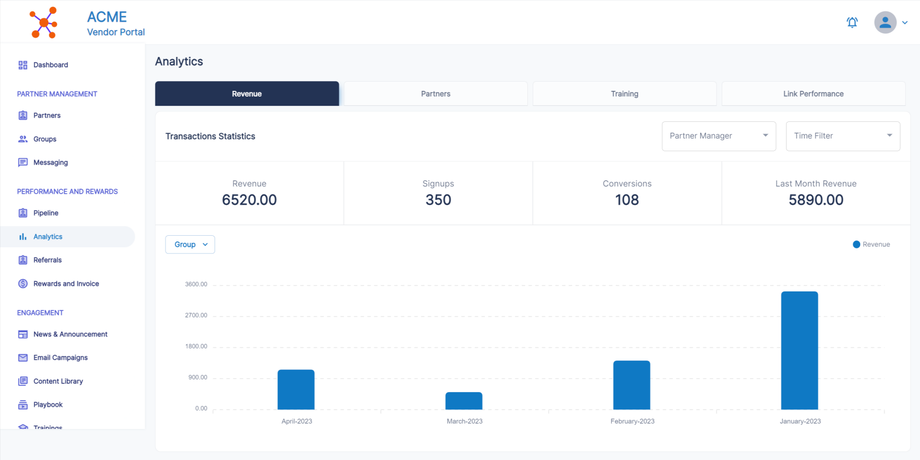Click the March-2023 revenue bar

(x=464, y=401)
